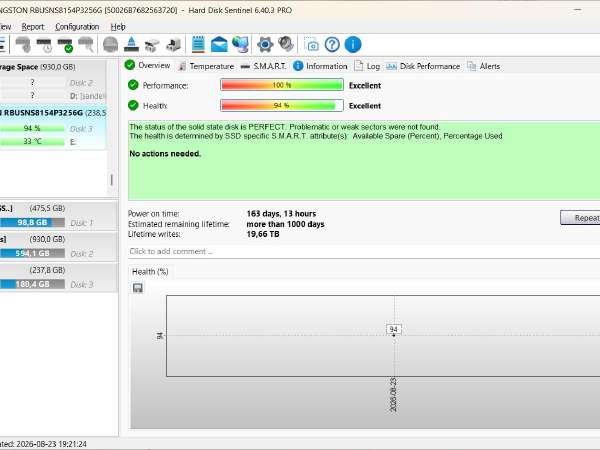
Task: Click the 94 data point on health graph
Action: coord(394,335)
